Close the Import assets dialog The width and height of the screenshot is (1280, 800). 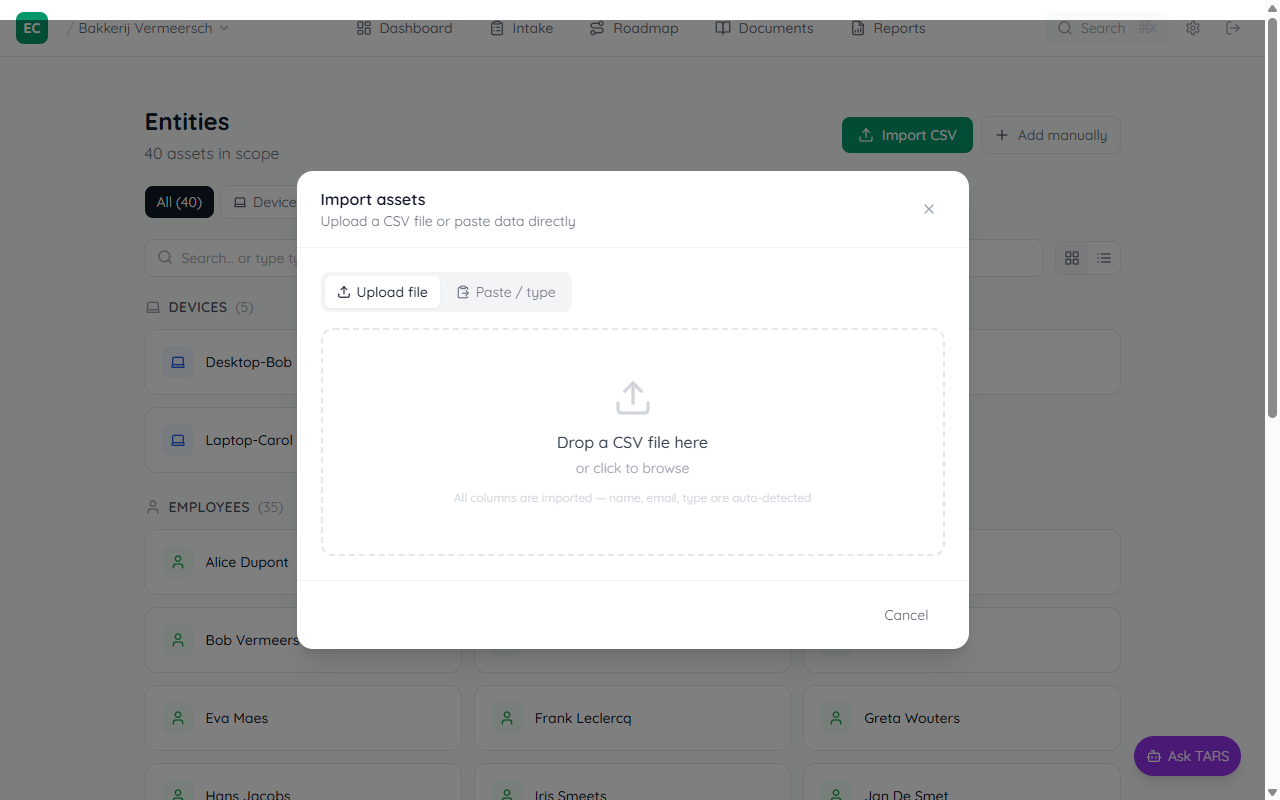click(929, 209)
